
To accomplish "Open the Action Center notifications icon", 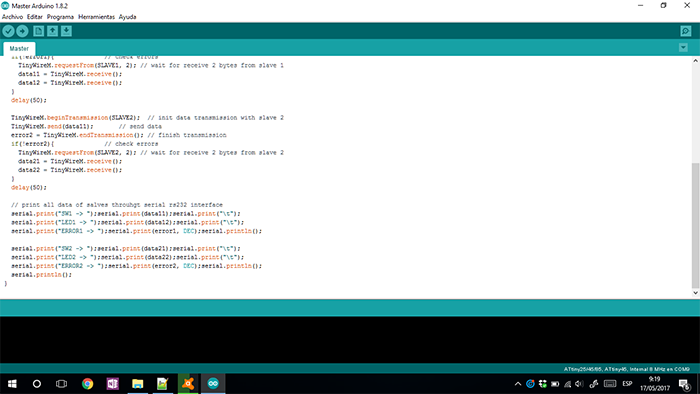I will (x=684, y=384).
